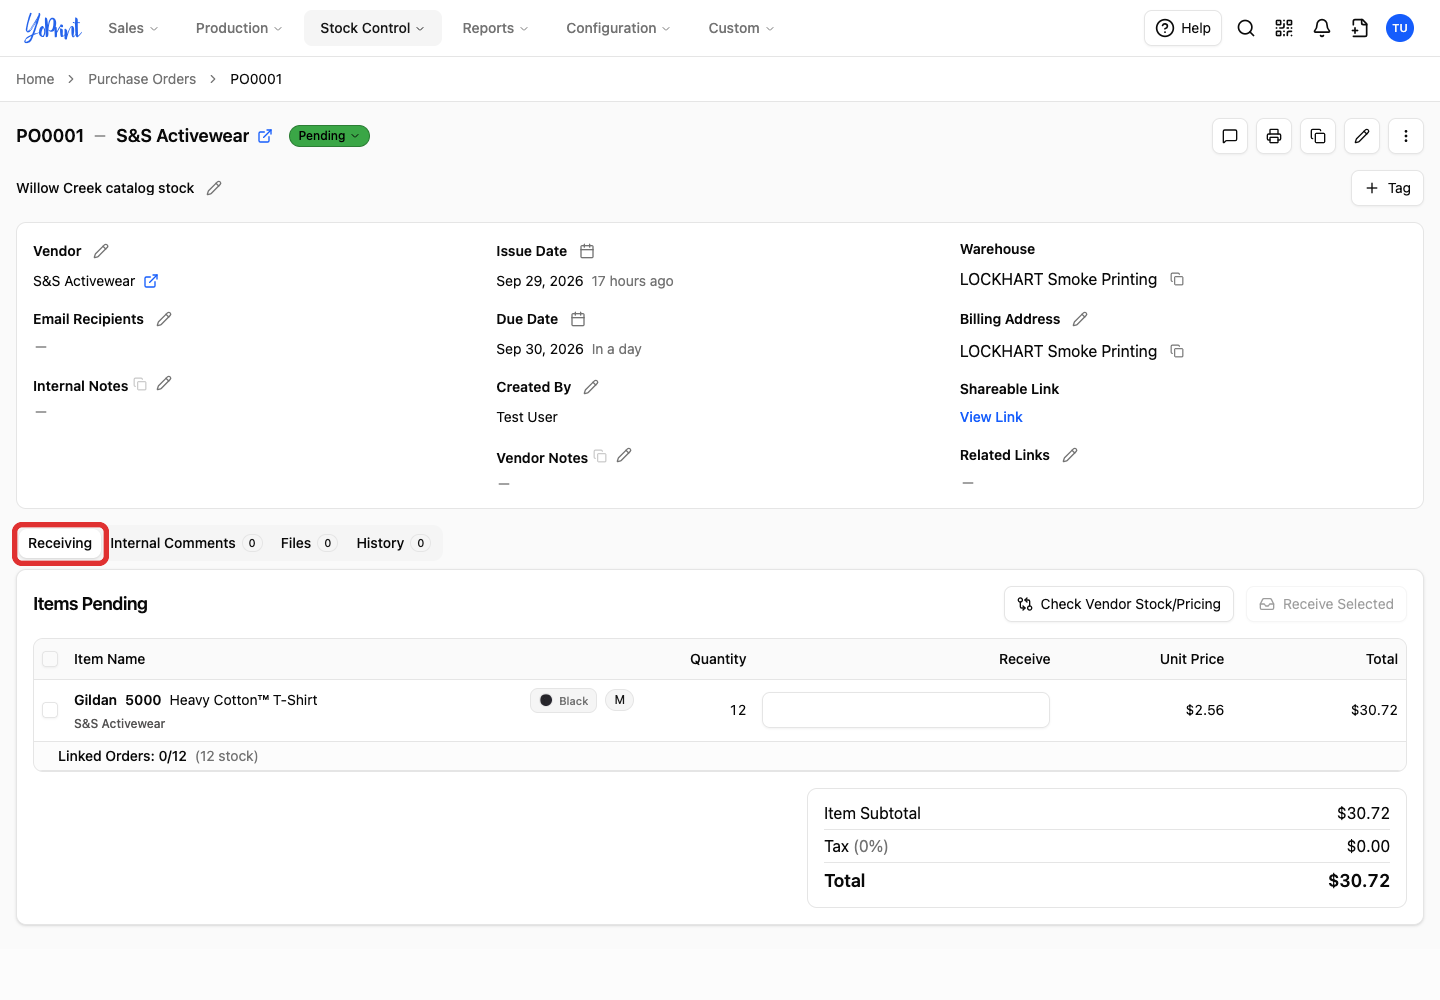Open the Pending status dropdown
Viewport: 1440px width, 1000px height.
[329, 136]
